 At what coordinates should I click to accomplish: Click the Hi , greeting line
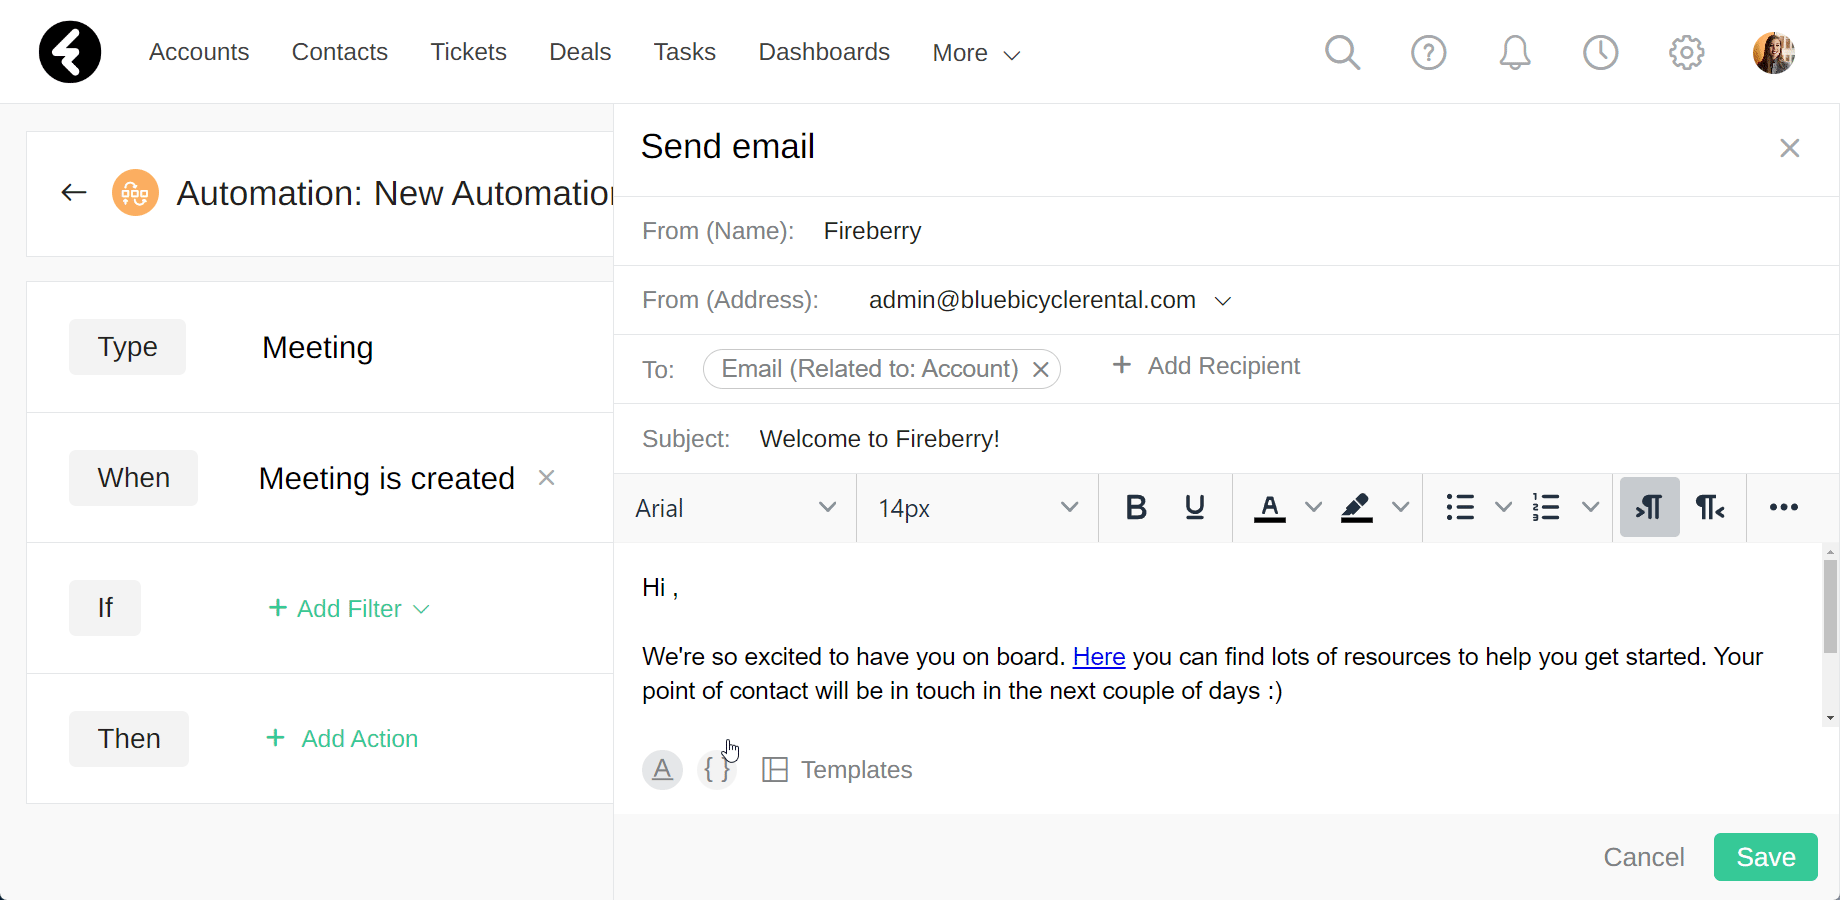[x=660, y=588]
